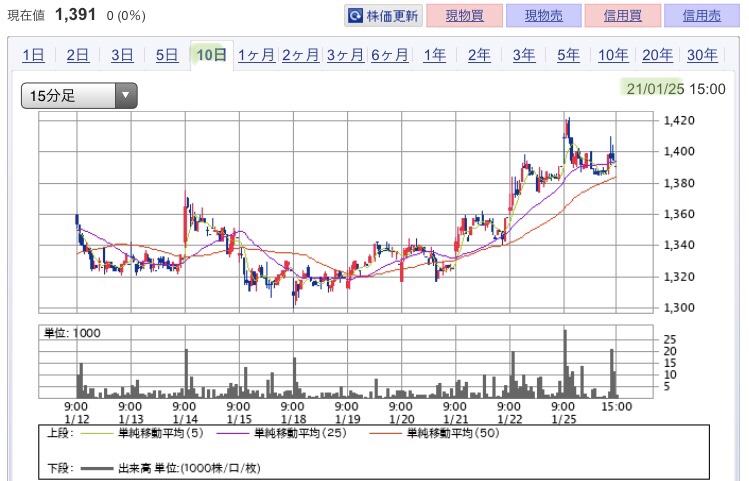The height and width of the screenshot is (481, 749).
Task: Click the 単純移動平均(25) legend text
Action: coord(300,433)
